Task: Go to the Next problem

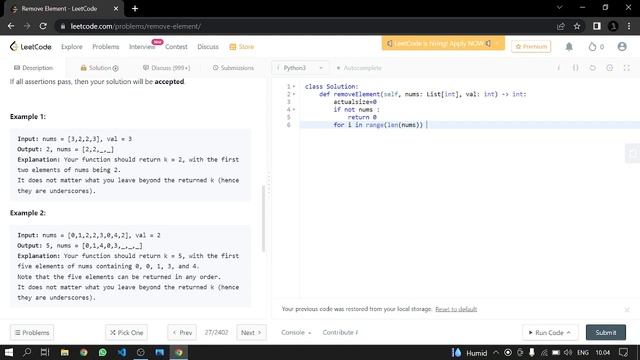Action: point(251,333)
